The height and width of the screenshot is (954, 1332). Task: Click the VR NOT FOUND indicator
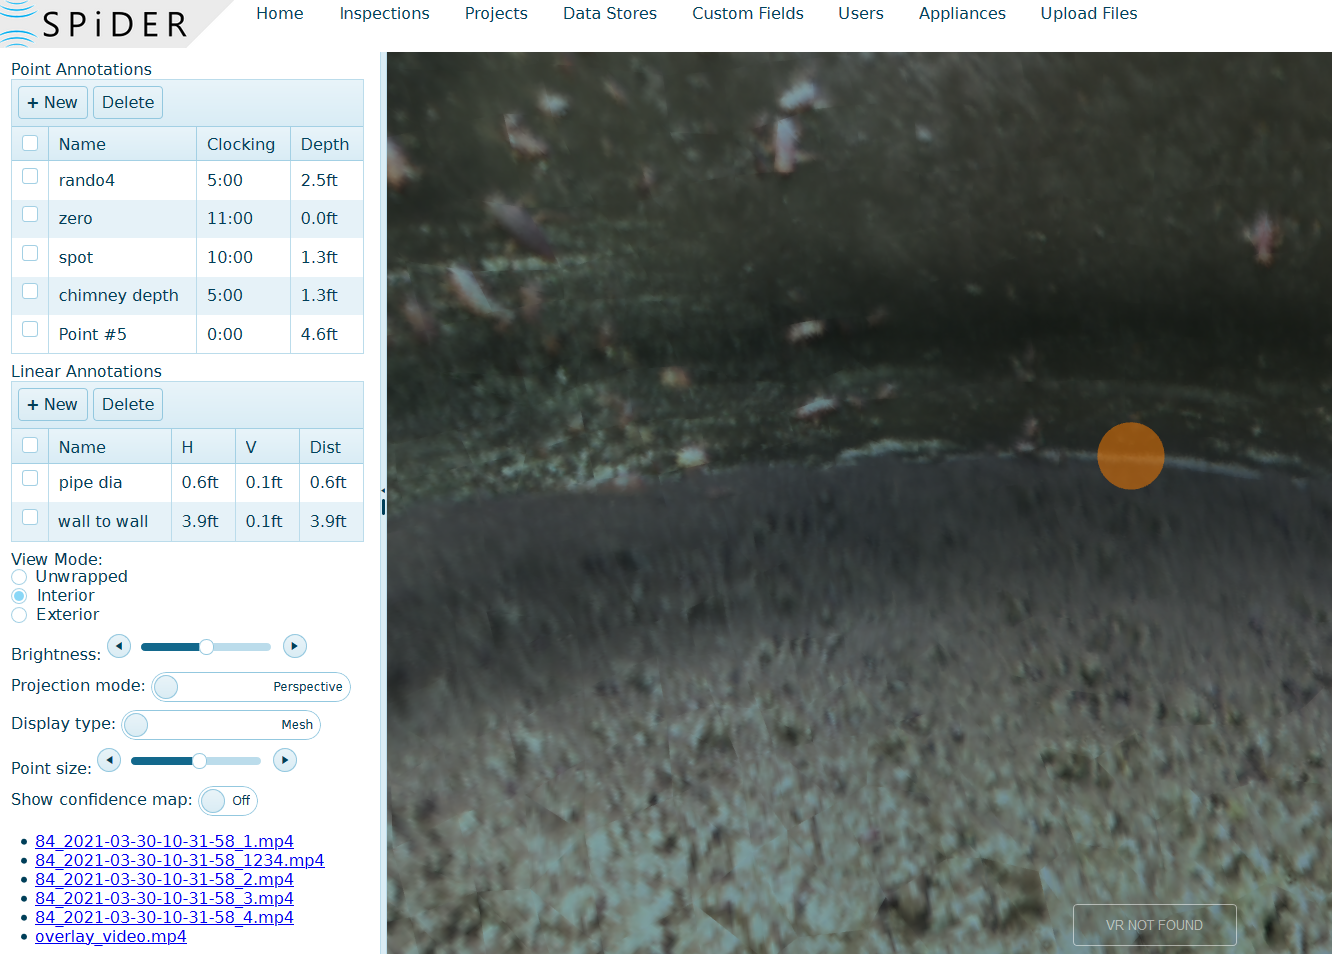tap(1154, 924)
